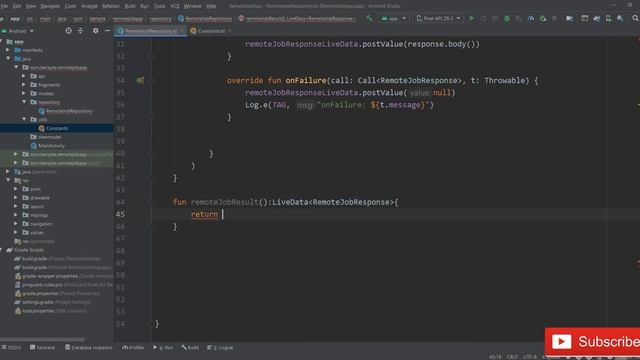The image size is (640, 360).
Task: Click the Sync Project with Gradle icon
Action: (x=596, y=18)
